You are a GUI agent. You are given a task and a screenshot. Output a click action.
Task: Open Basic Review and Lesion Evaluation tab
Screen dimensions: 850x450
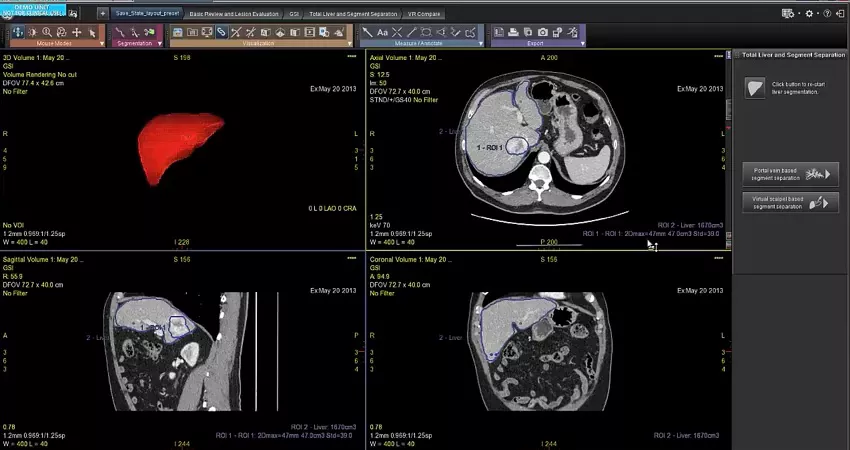pyautogui.click(x=234, y=14)
